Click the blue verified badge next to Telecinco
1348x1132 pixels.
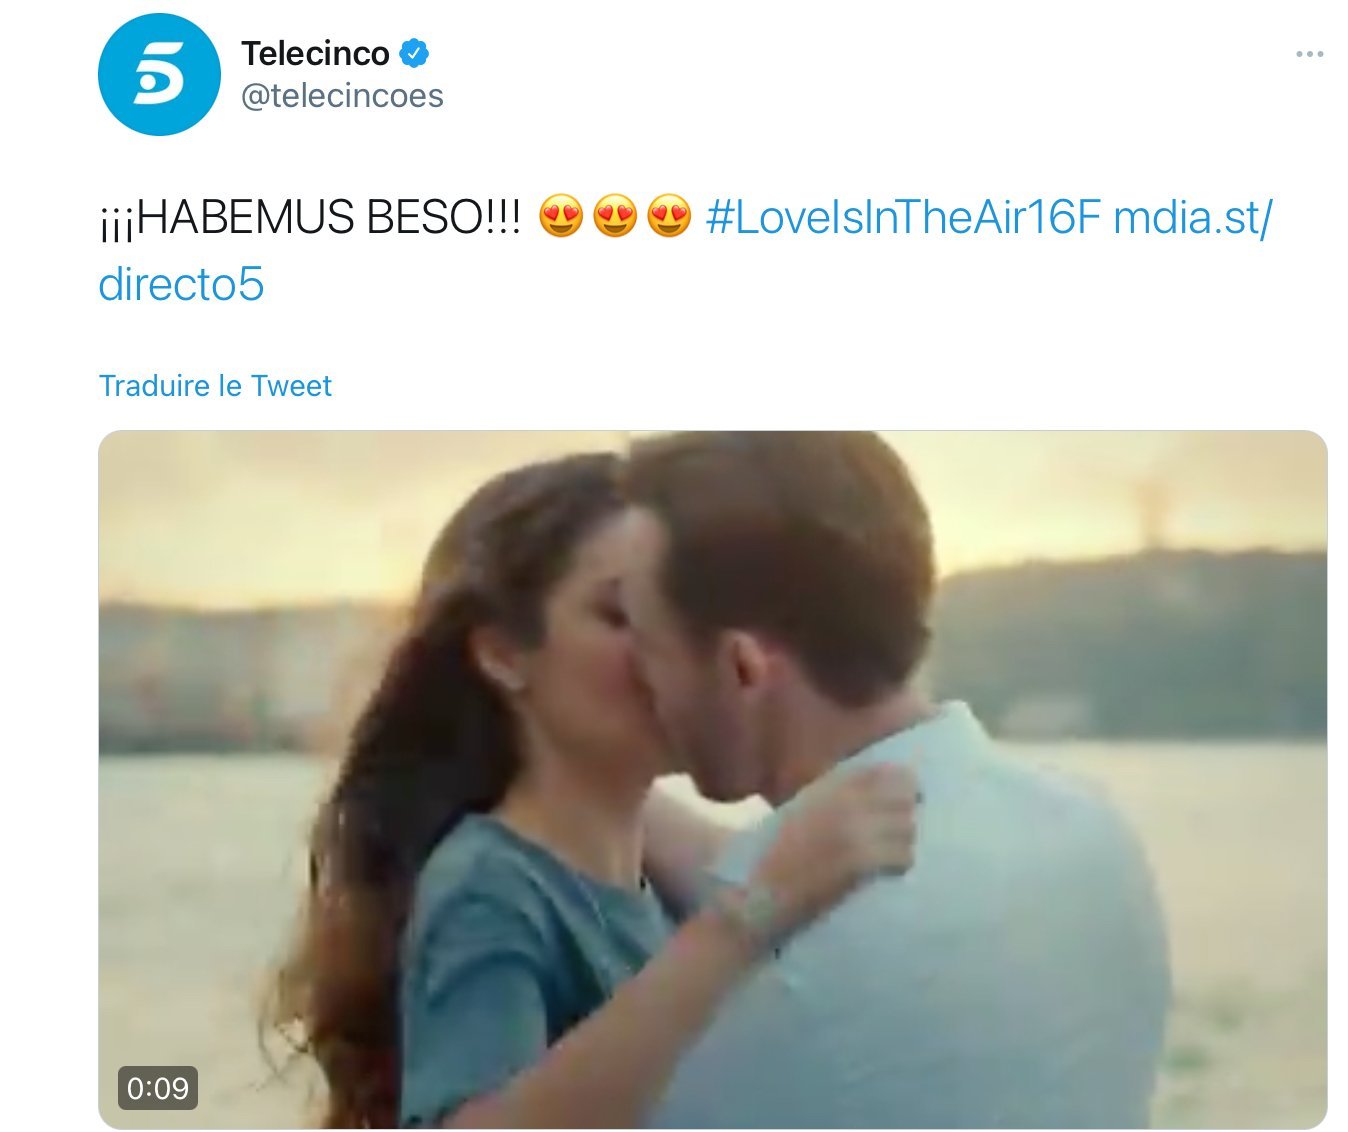coord(415,53)
